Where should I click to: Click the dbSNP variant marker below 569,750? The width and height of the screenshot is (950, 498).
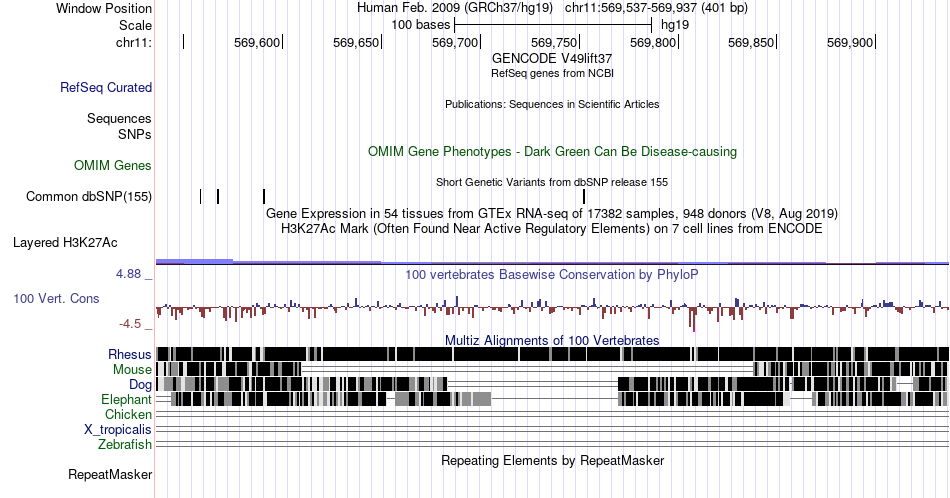[584, 196]
